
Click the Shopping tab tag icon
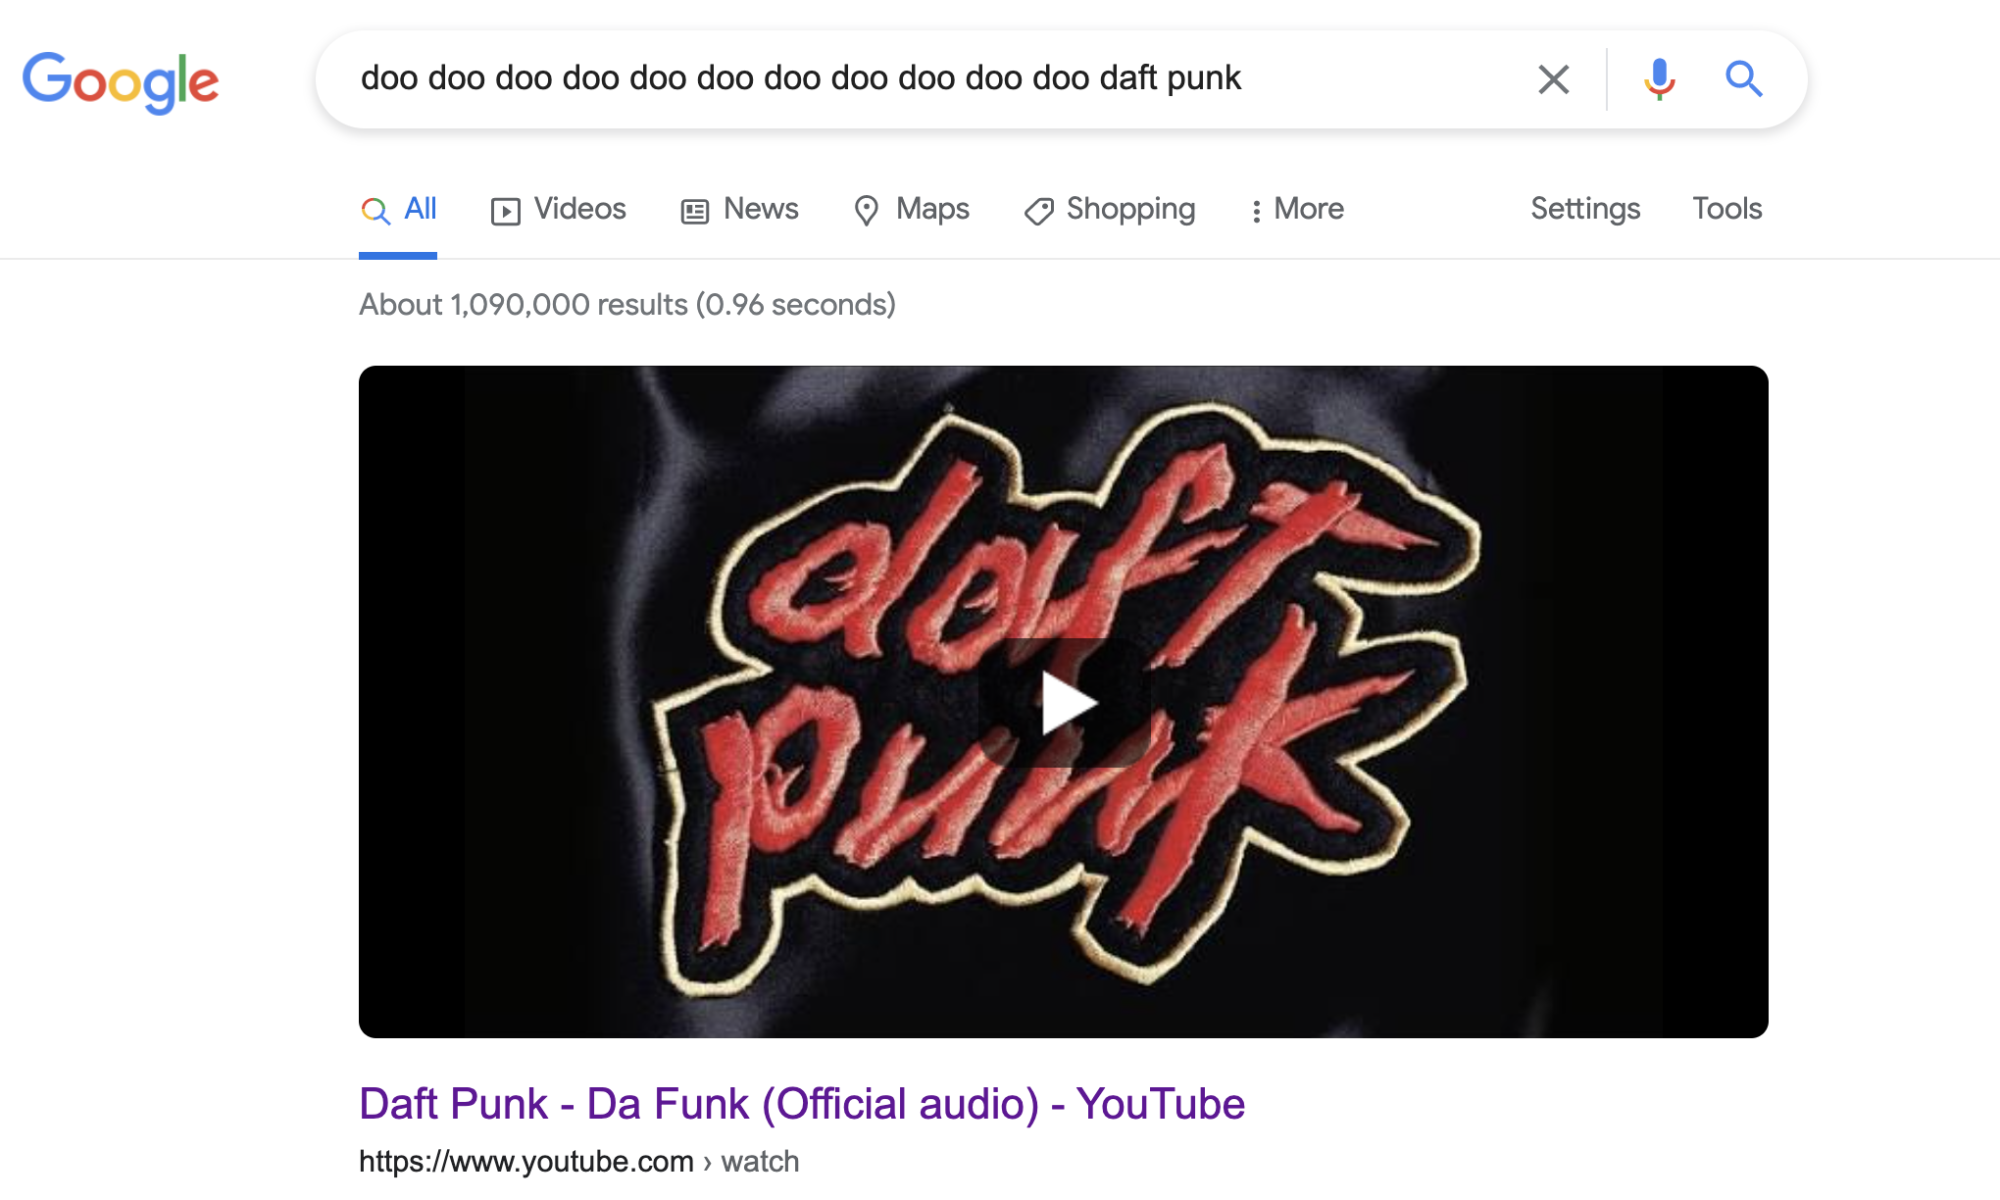(x=1038, y=211)
